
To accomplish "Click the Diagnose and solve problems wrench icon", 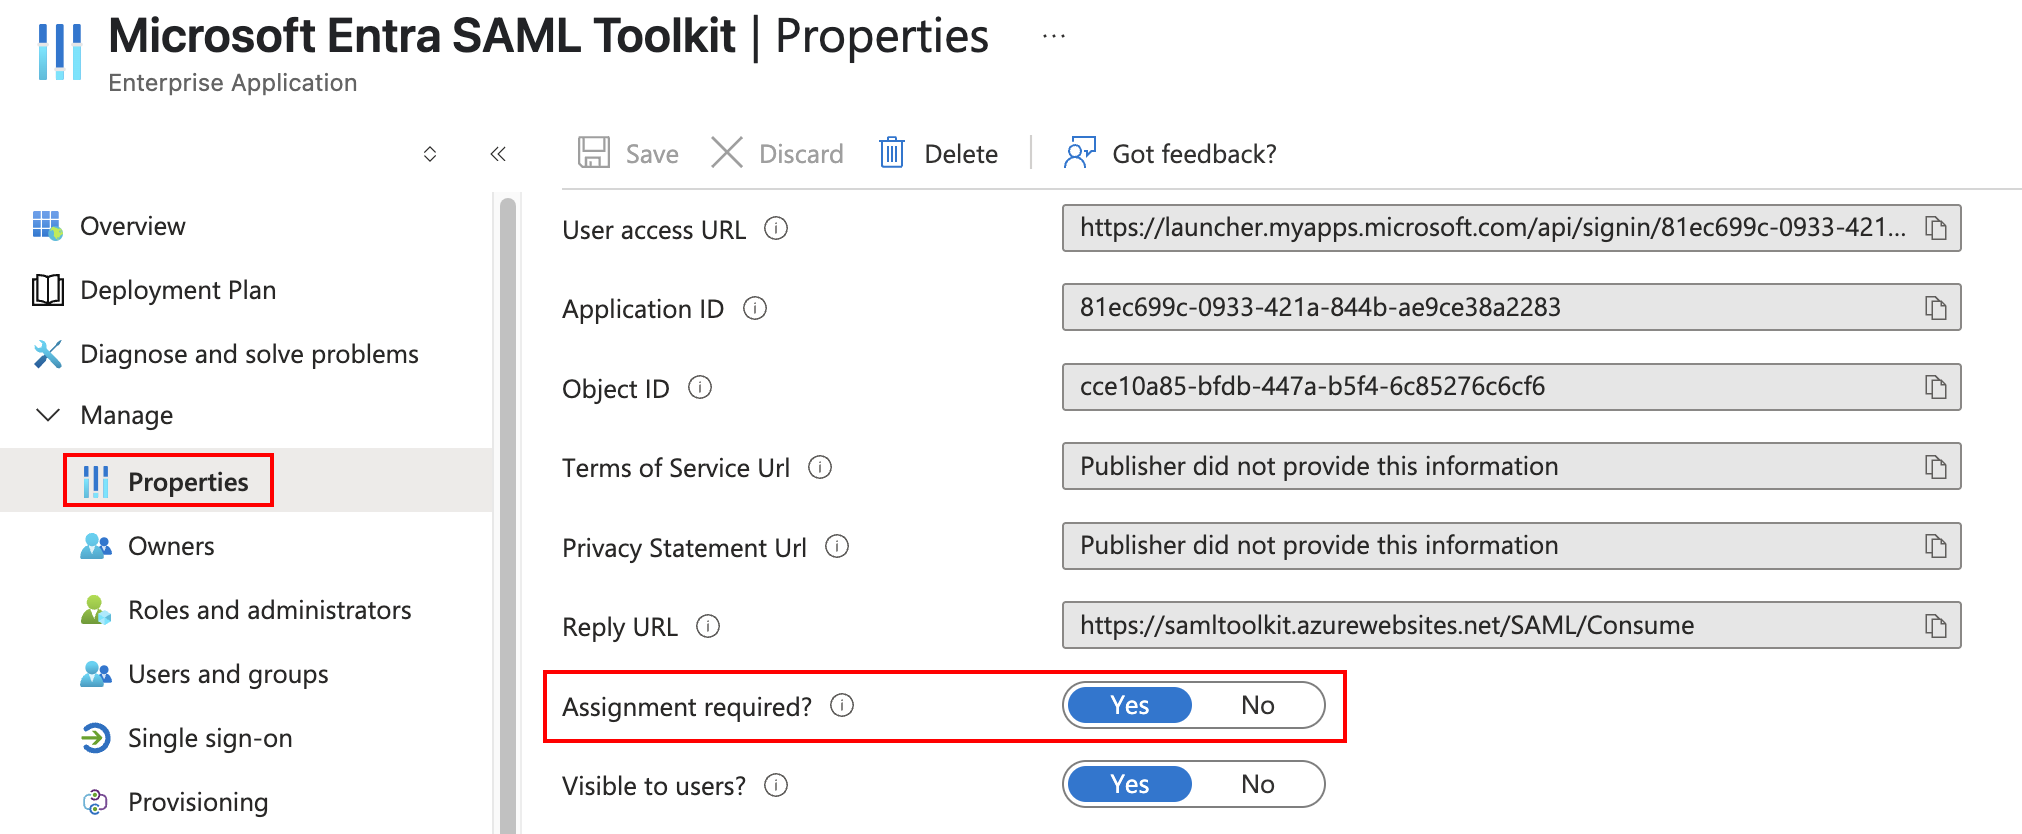I will click(x=47, y=354).
